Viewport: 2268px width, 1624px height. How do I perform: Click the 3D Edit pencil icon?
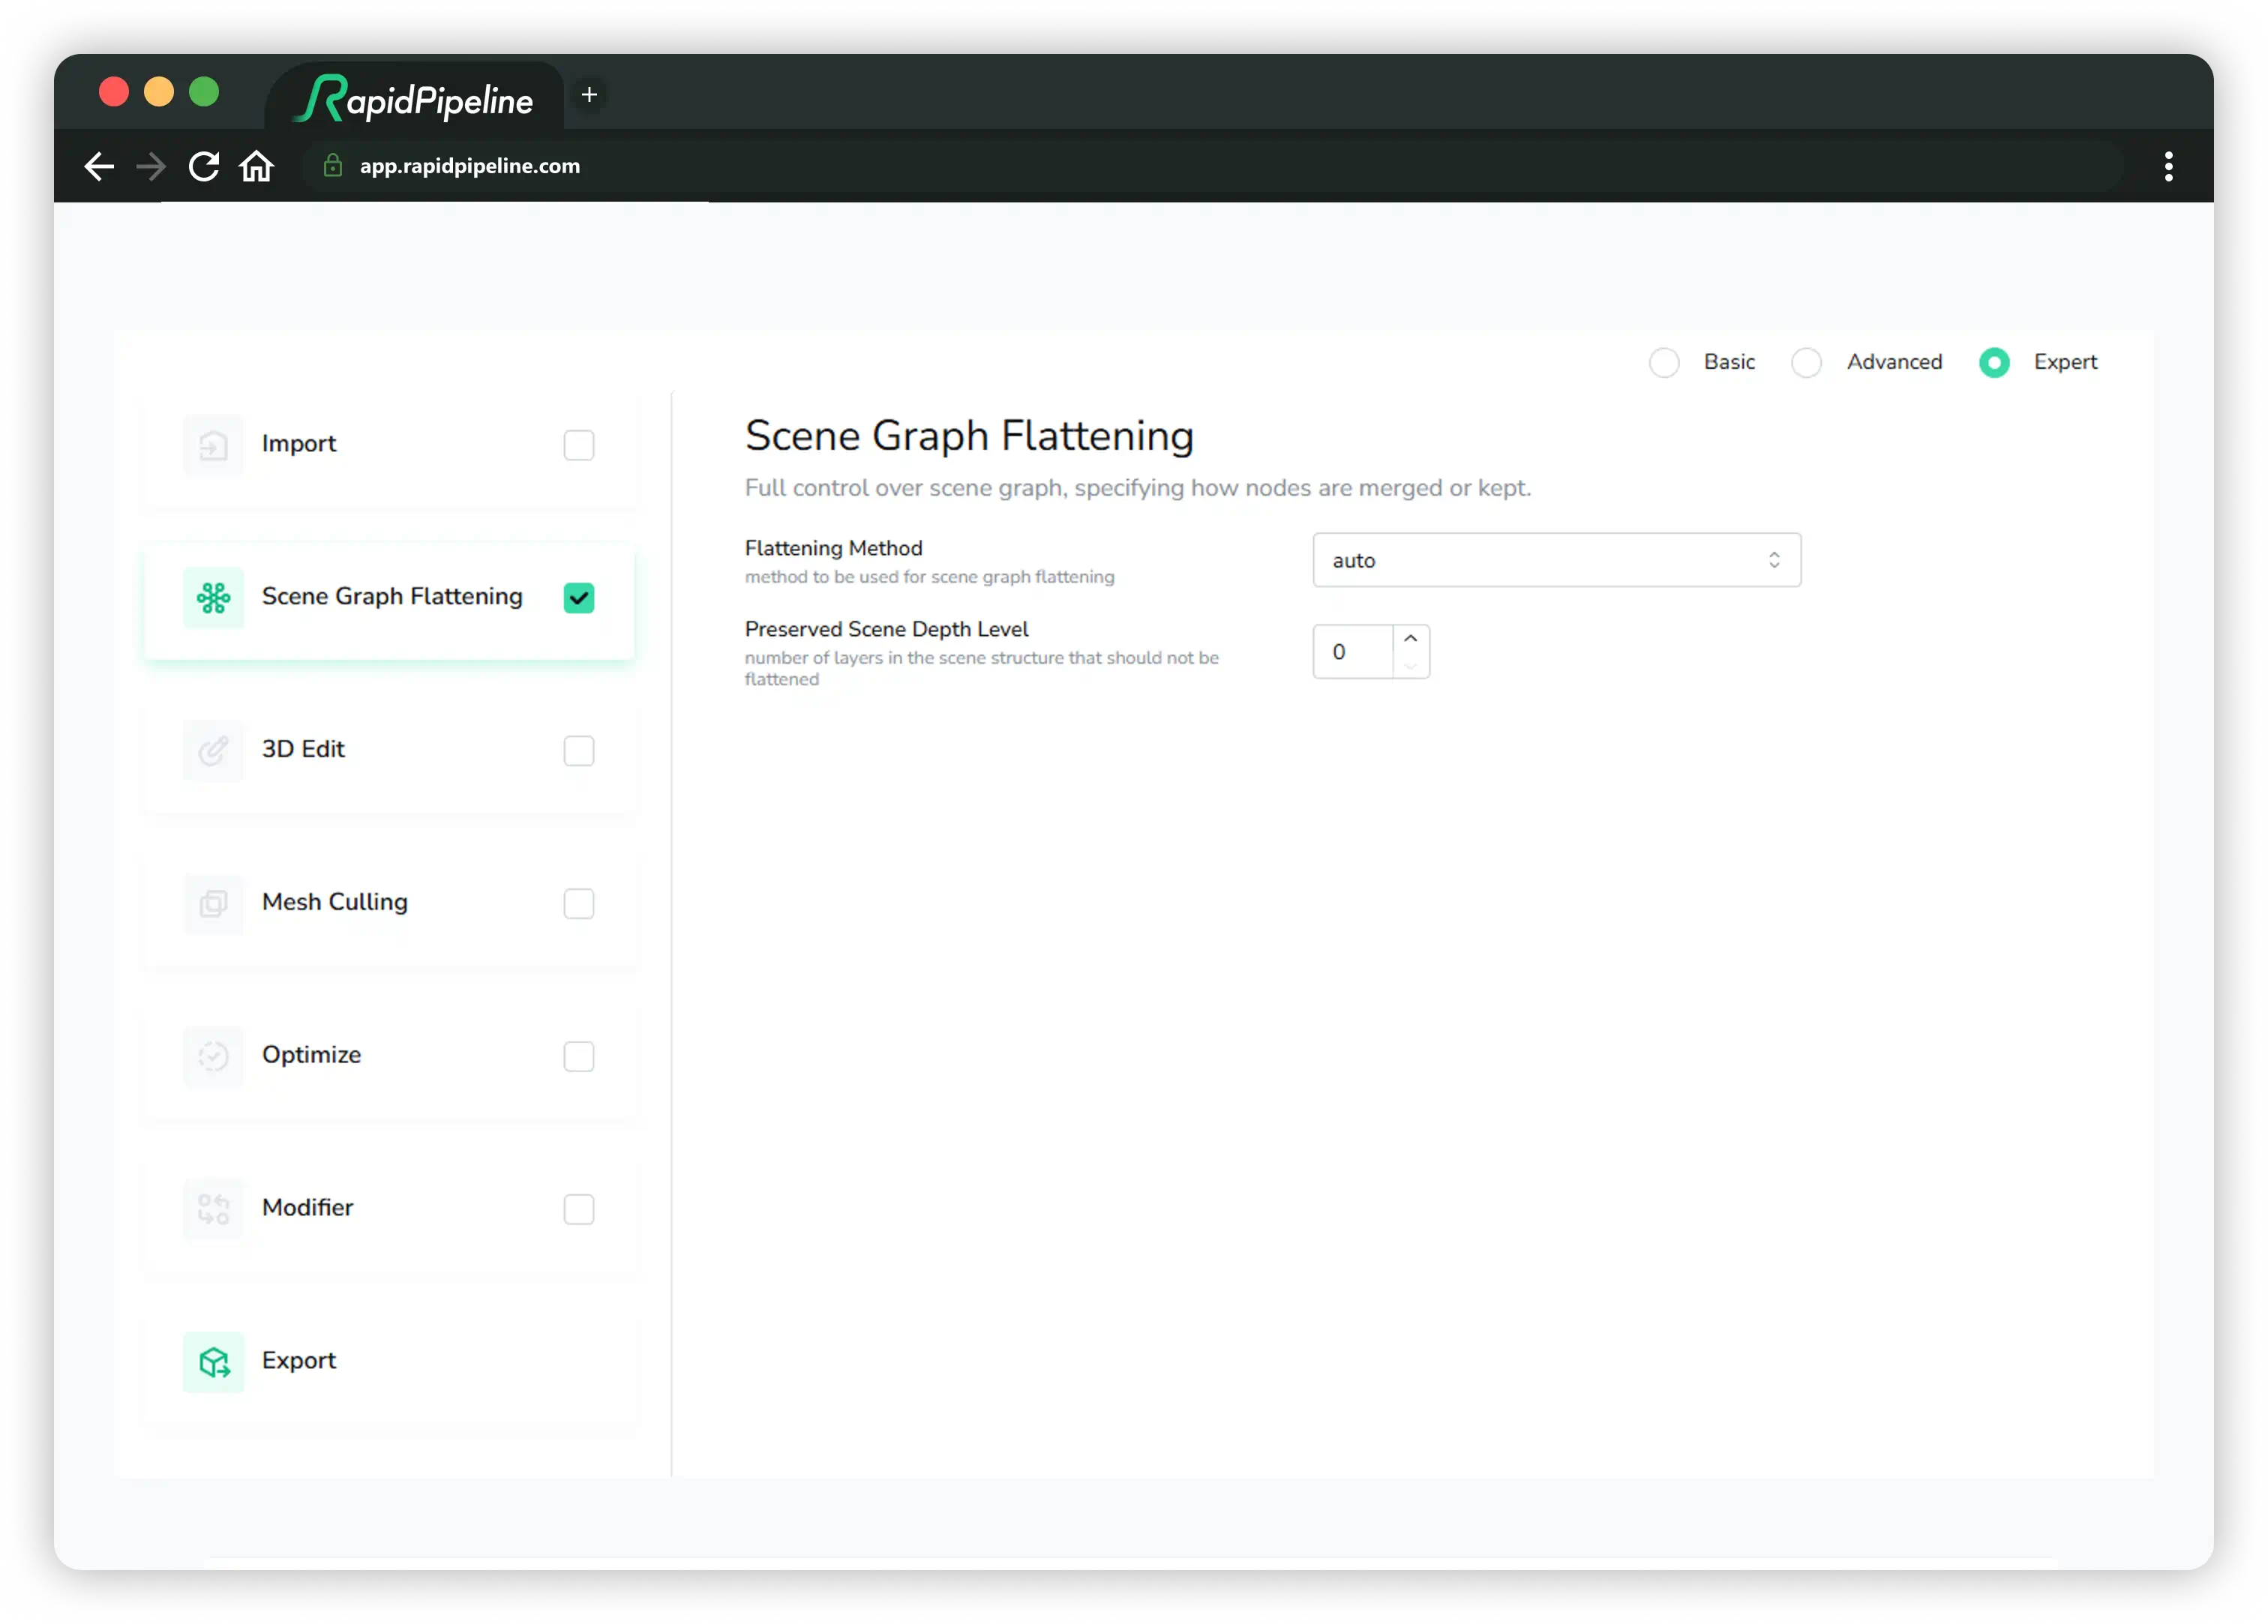pos(213,750)
